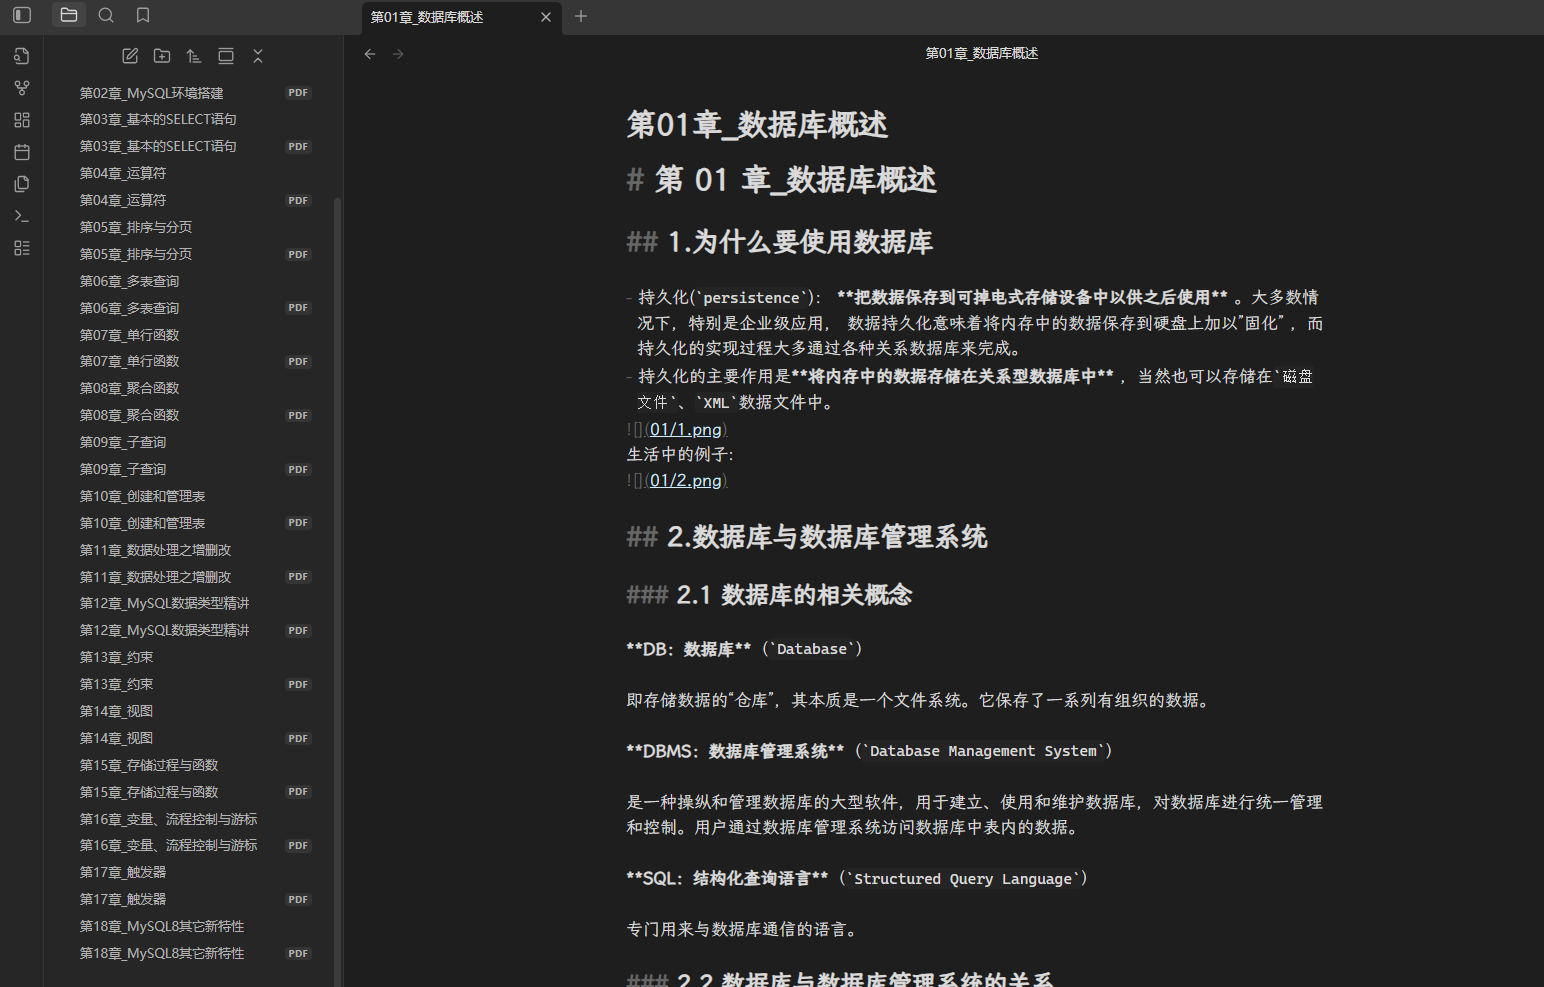Place cursor in heading 1.为什么要使用数据库

799,242
